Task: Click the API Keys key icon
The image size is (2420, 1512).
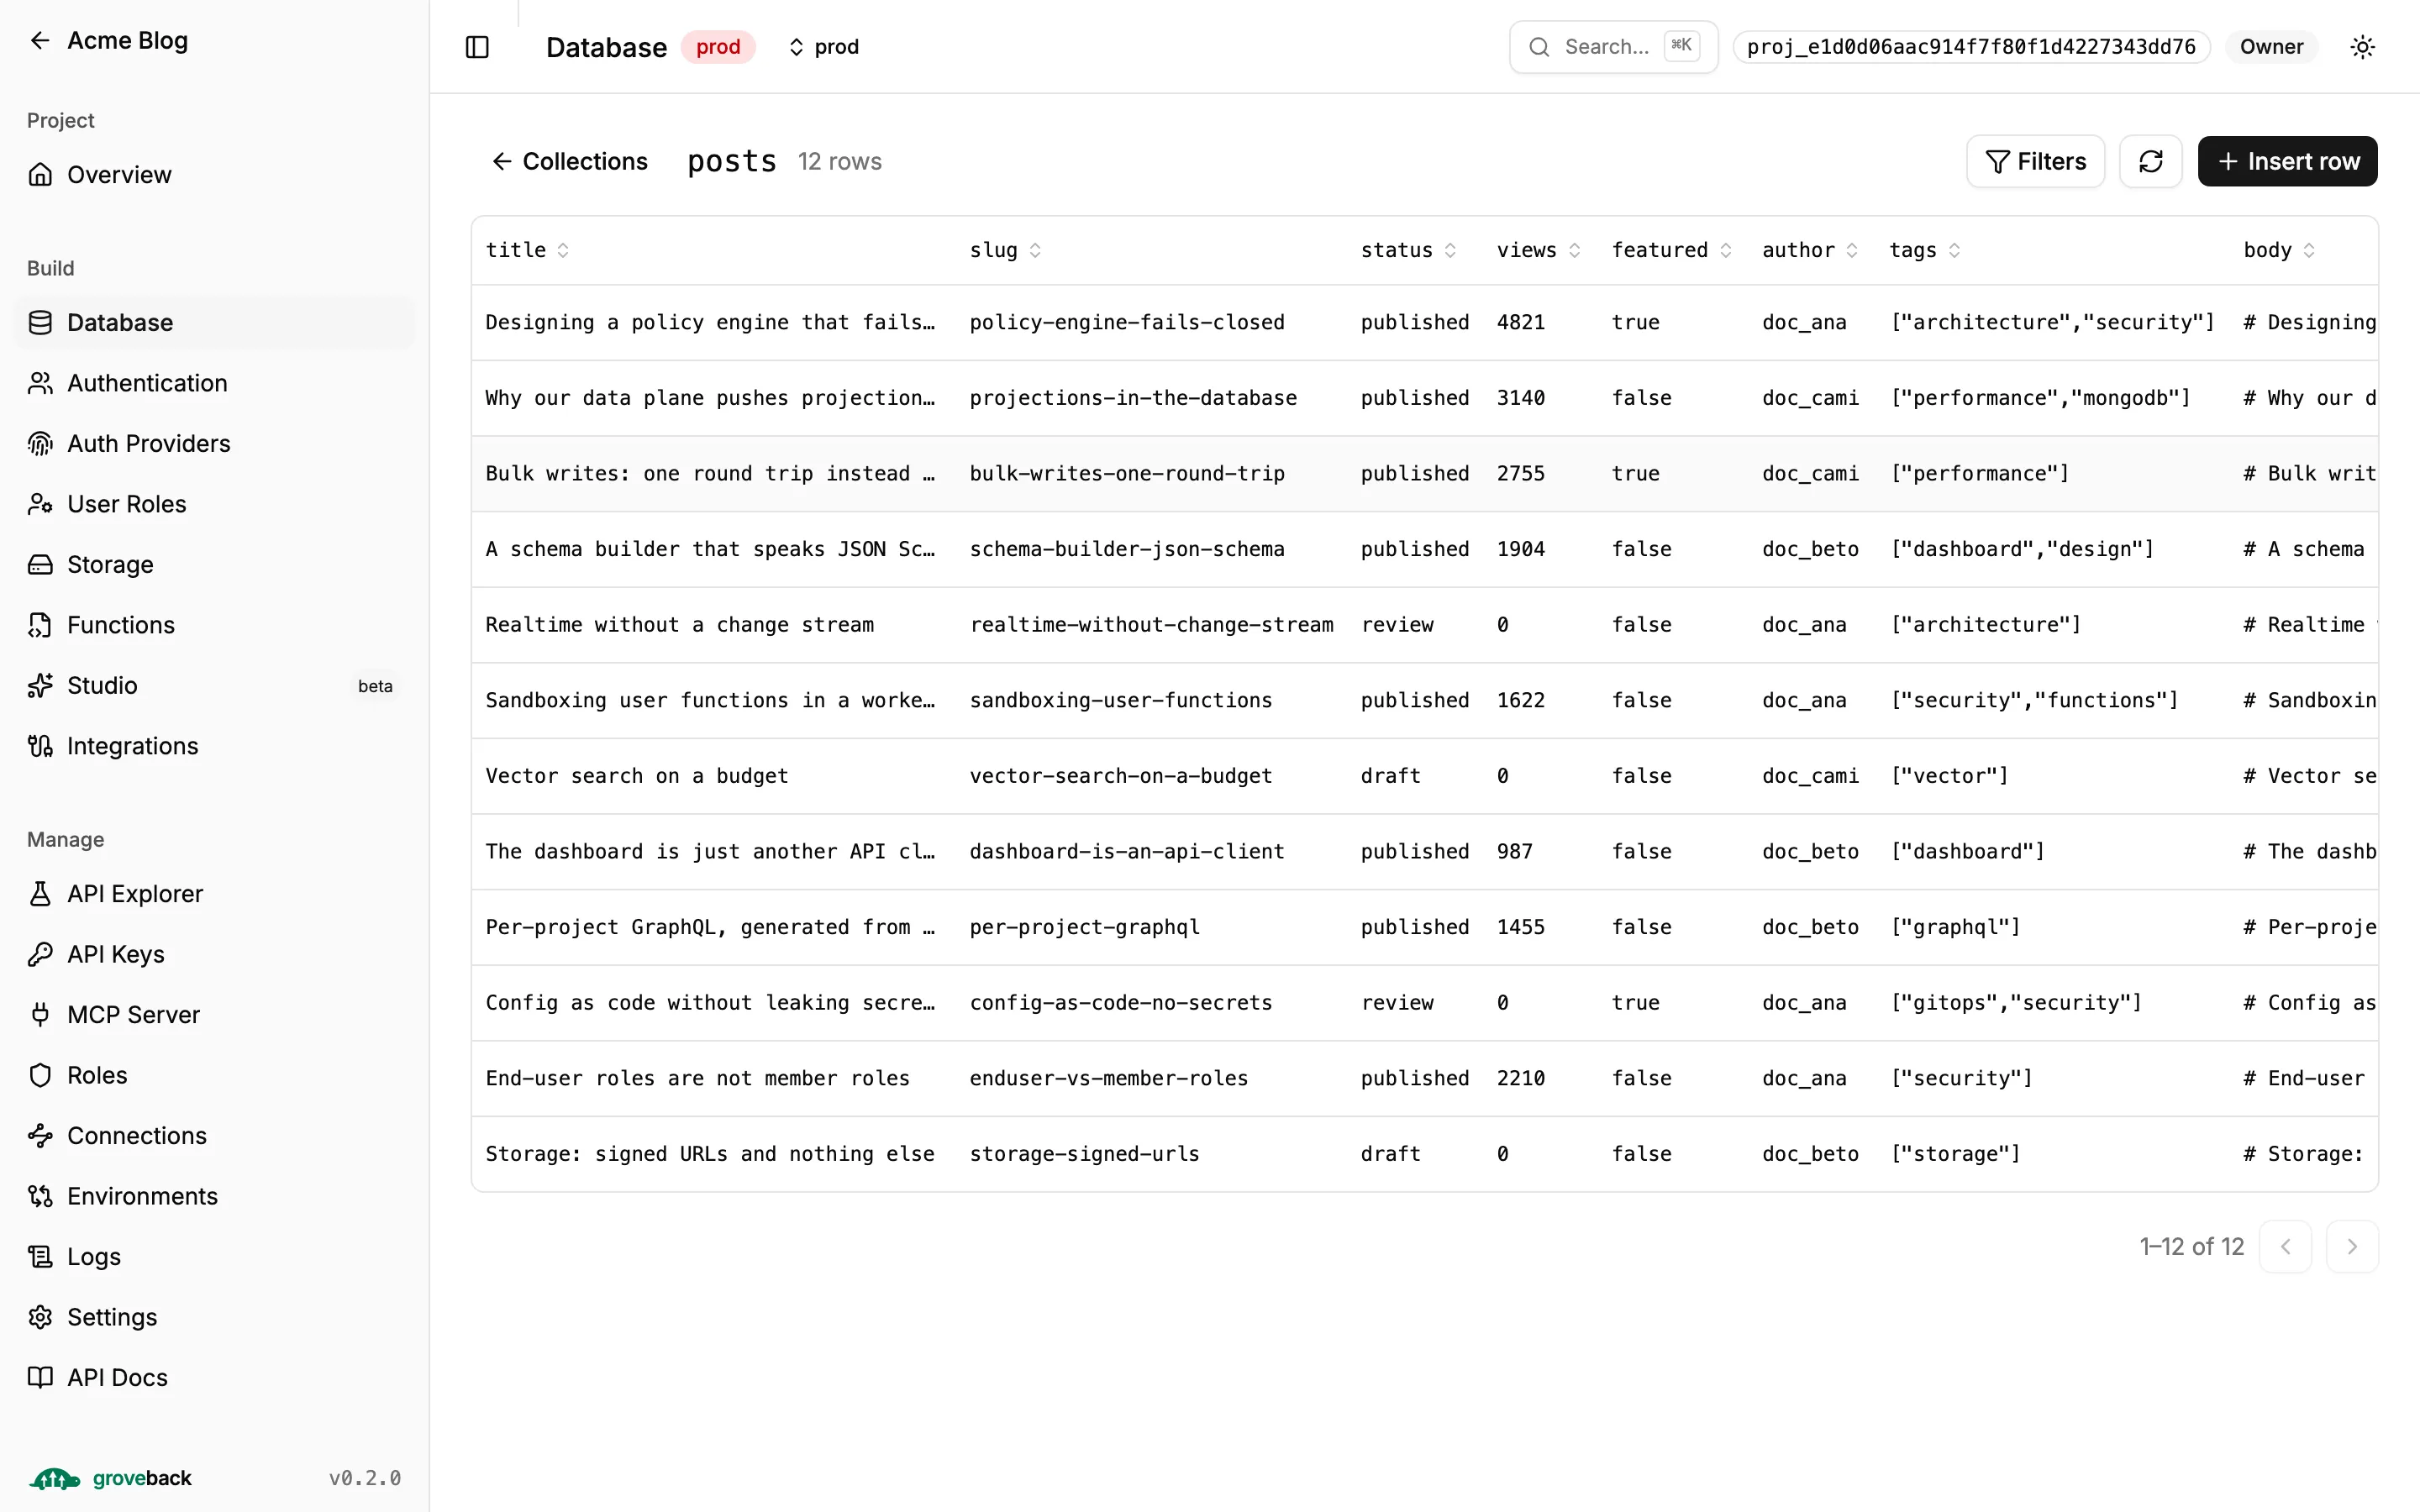Action: pyautogui.click(x=40, y=955)
